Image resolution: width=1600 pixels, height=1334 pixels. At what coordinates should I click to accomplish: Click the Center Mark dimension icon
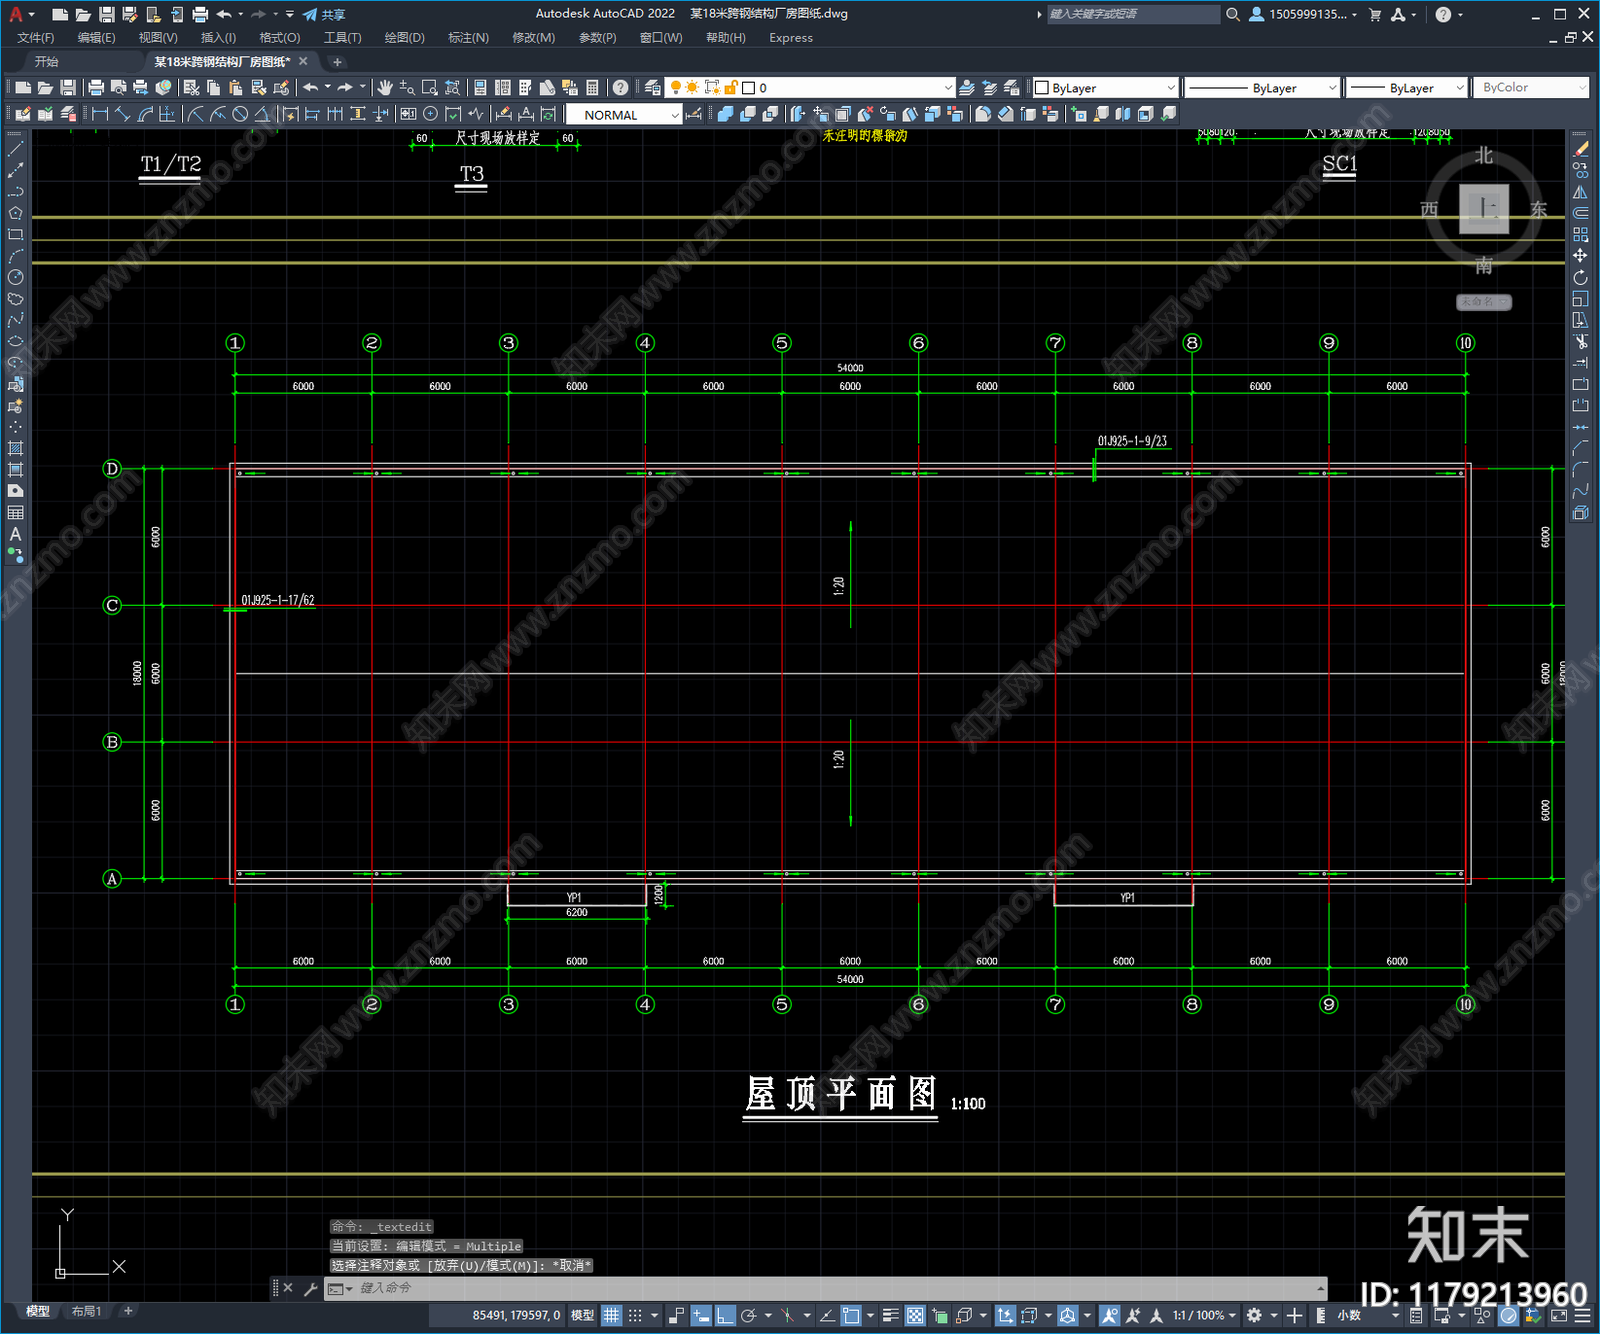tap(431, 114)
